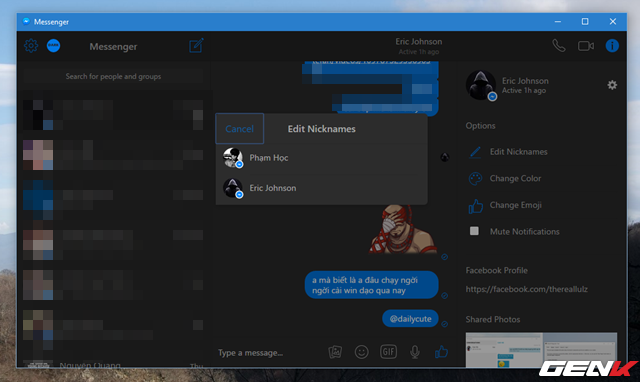Click Eric Johnson name in chat header
This screenshot has height=382, width=640.
(x=418, y=42)
